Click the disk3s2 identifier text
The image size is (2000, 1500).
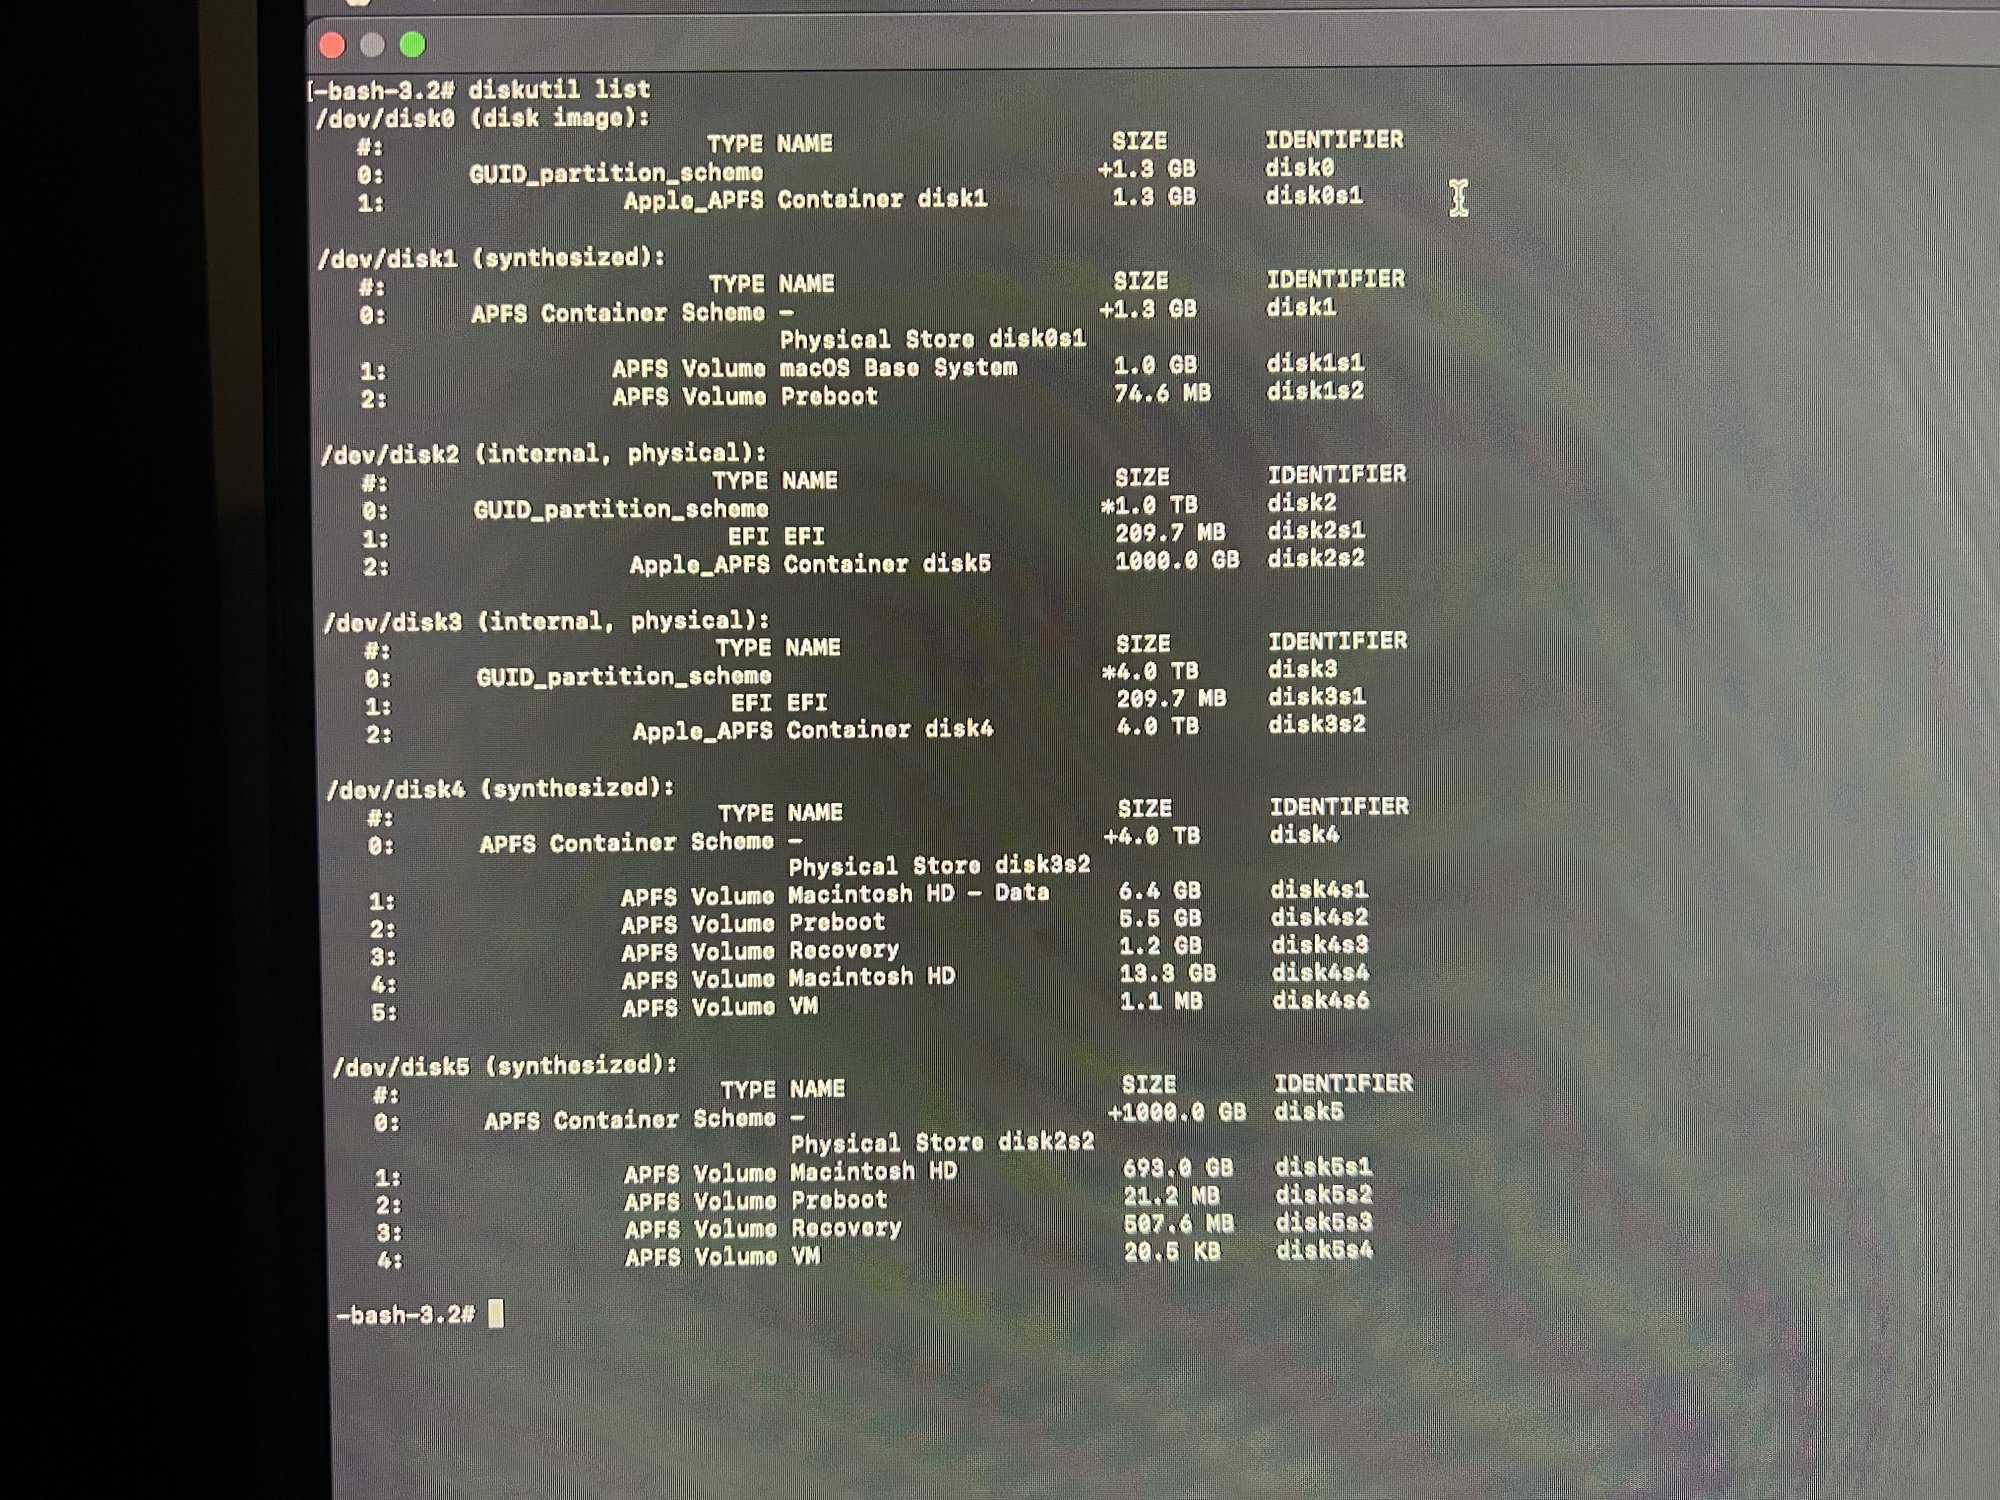[1316, 724]
